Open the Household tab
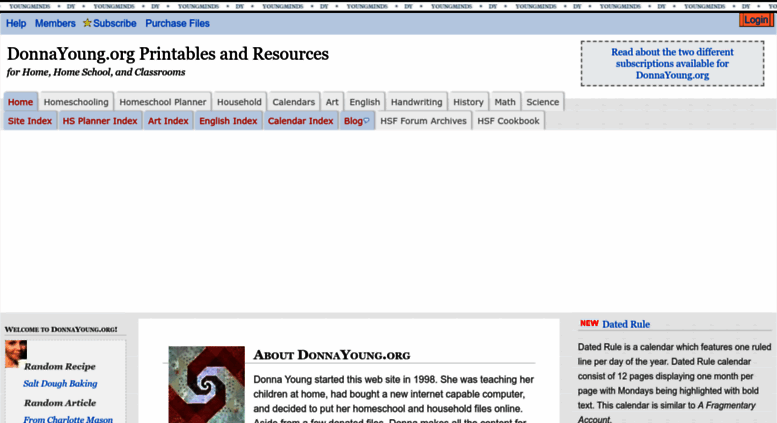This screenshot has height=423, width=777. coord(239,102)
